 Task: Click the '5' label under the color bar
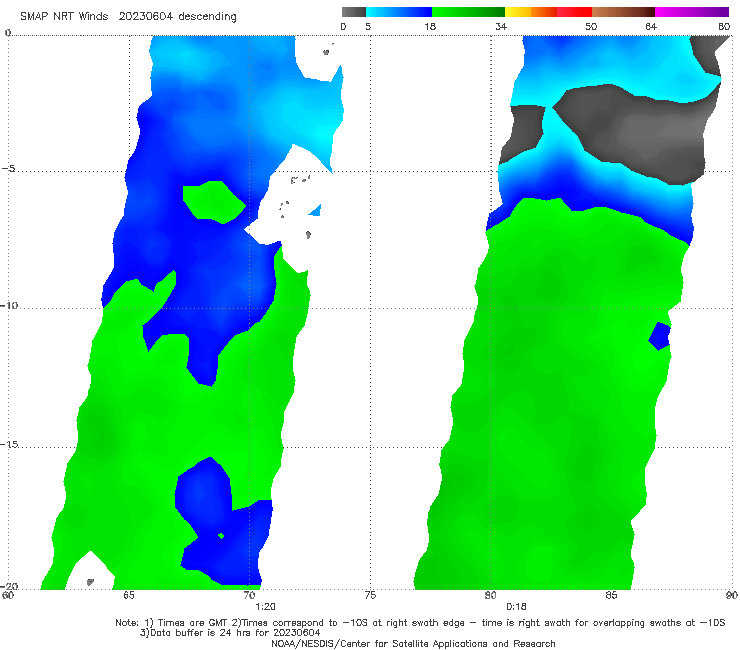pyautogui.click(x=368, y=26)
